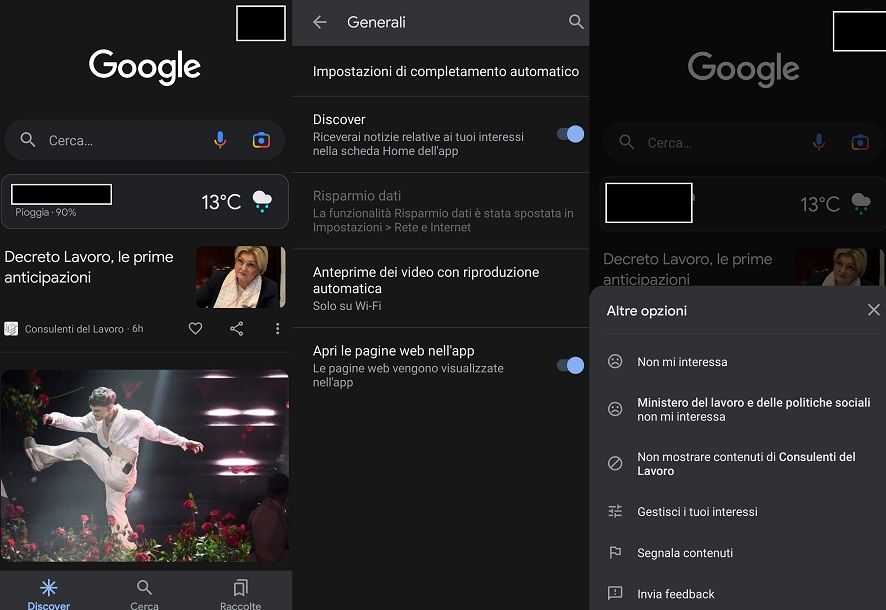886x610 pixels.
Task: Tap the Google logo in left panel
Action: click(x=145, y=67)
